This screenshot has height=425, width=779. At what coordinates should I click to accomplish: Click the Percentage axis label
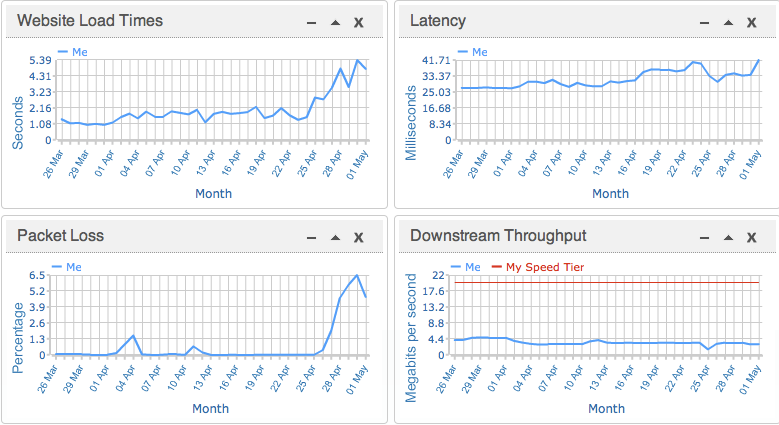(18, 338)
